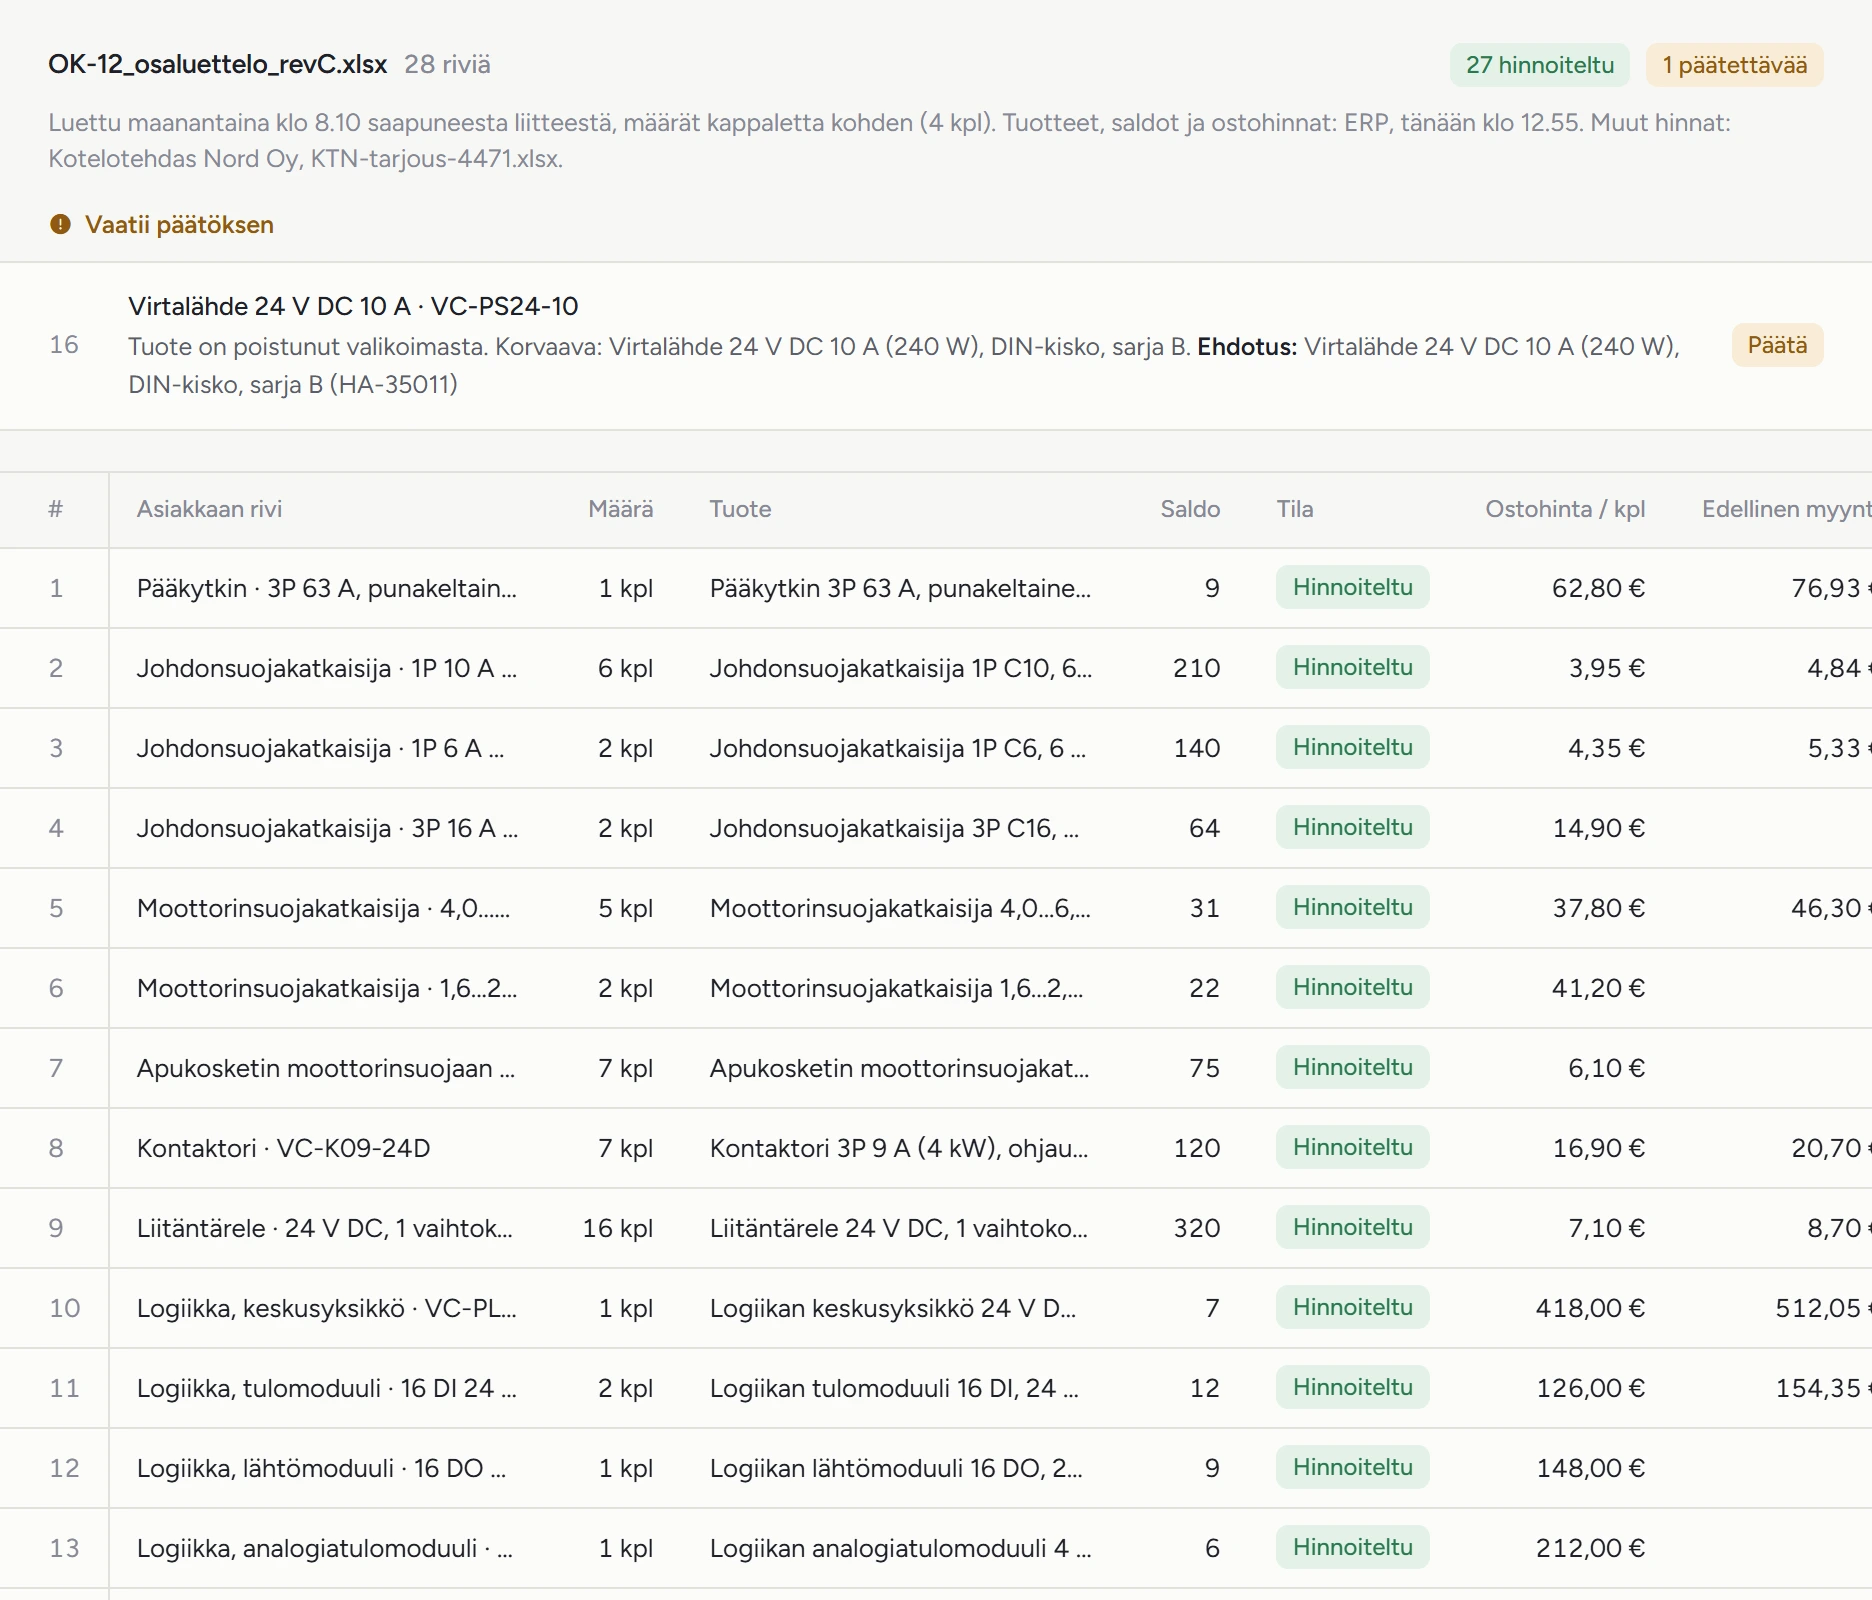Select the Liitäntärele 24 V DC row
This screenshot has width=1872, height=1600.
[936, 1228]
